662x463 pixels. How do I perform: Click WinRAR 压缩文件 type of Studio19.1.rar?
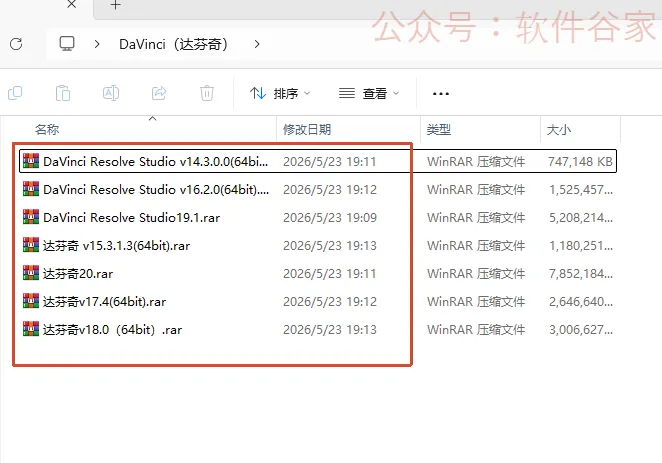point(476,218)
